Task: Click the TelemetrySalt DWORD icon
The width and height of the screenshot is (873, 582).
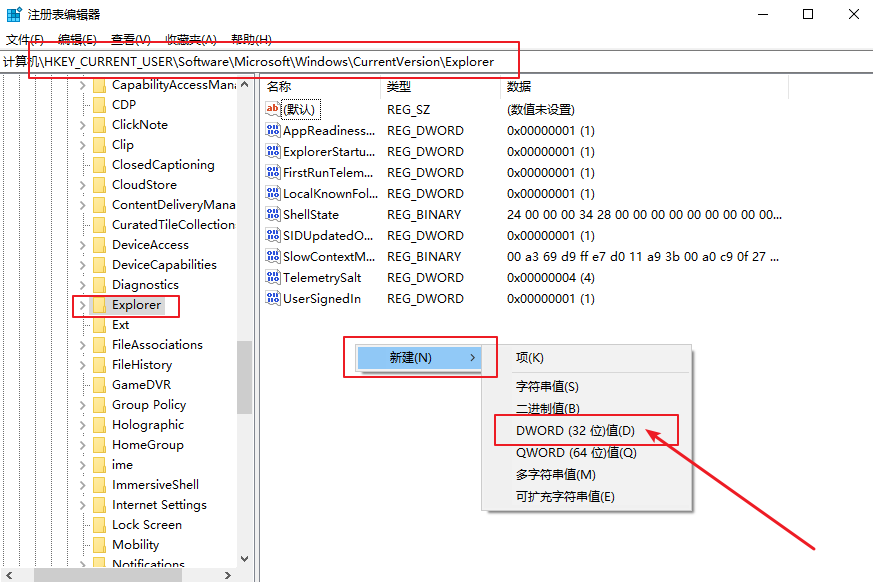Action: [x=271, y=277]
